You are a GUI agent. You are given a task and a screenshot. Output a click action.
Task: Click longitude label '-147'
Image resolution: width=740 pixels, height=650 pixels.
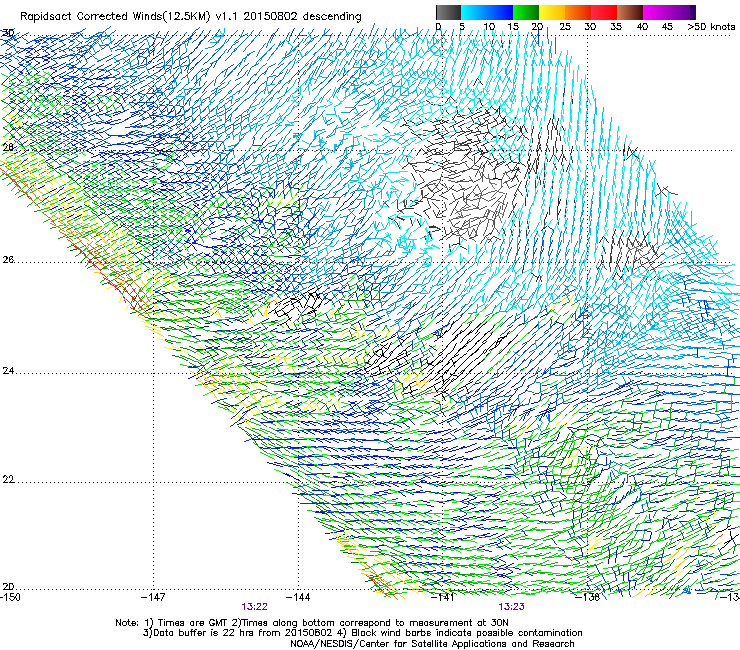pyautogui.click(x=153, y=597)
